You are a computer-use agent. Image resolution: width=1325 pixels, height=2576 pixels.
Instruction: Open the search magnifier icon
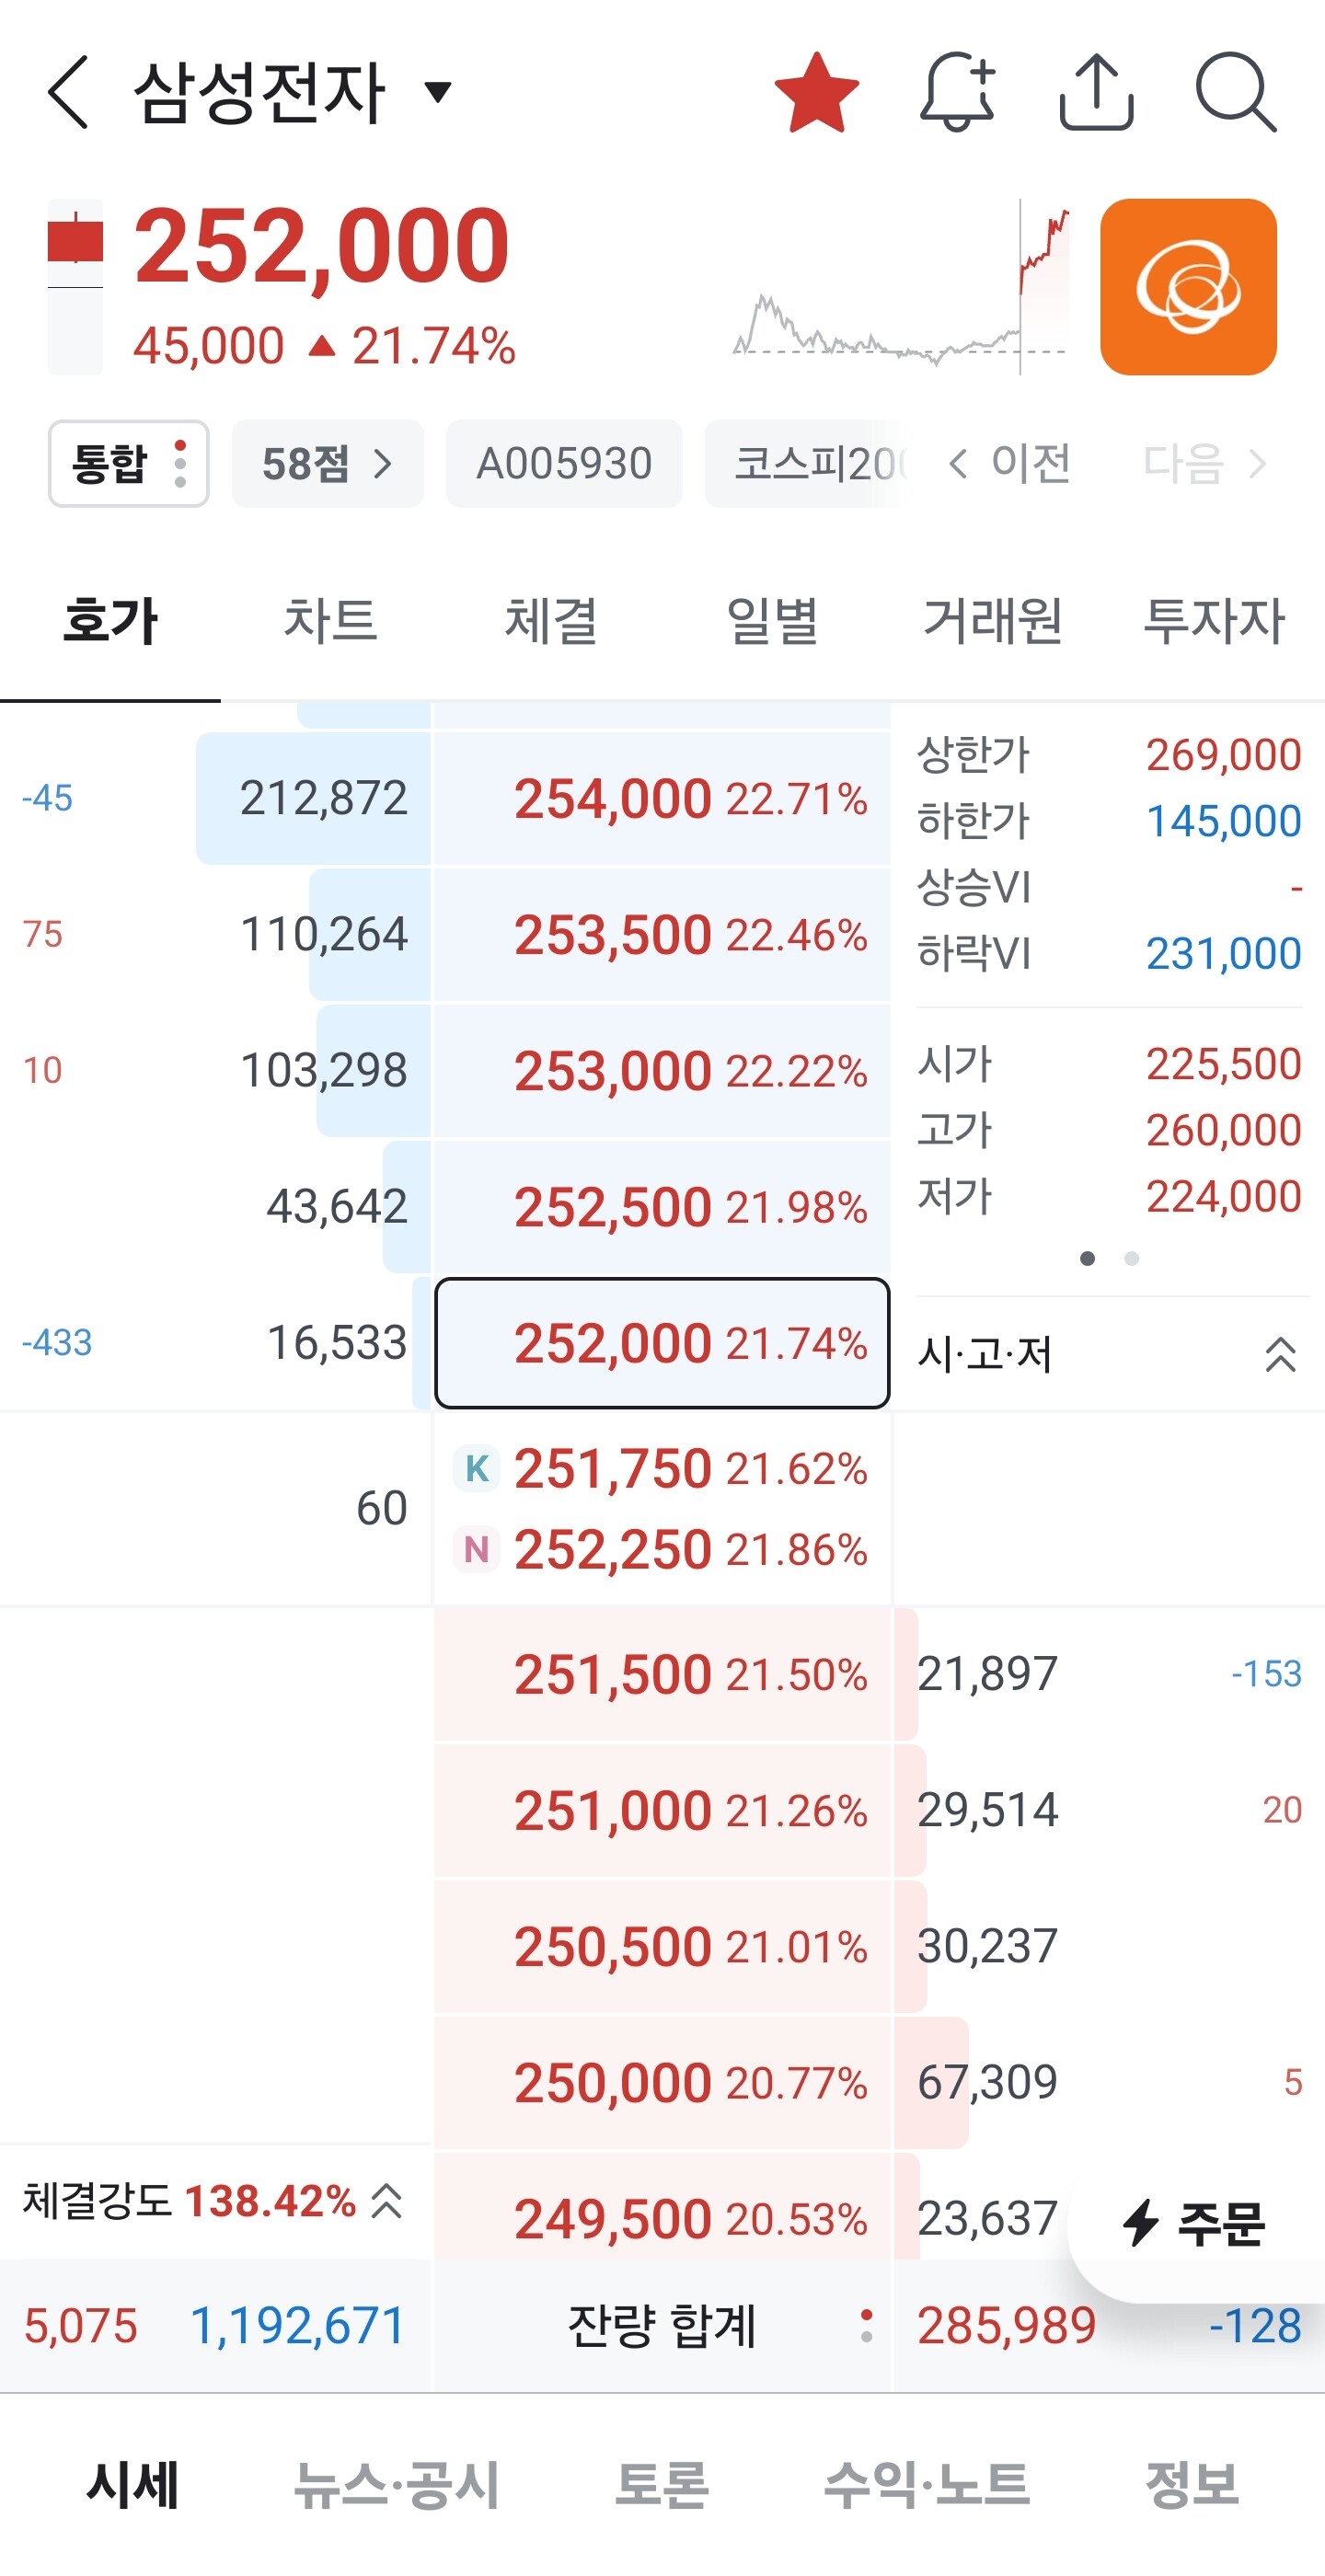click(1236, 92)
